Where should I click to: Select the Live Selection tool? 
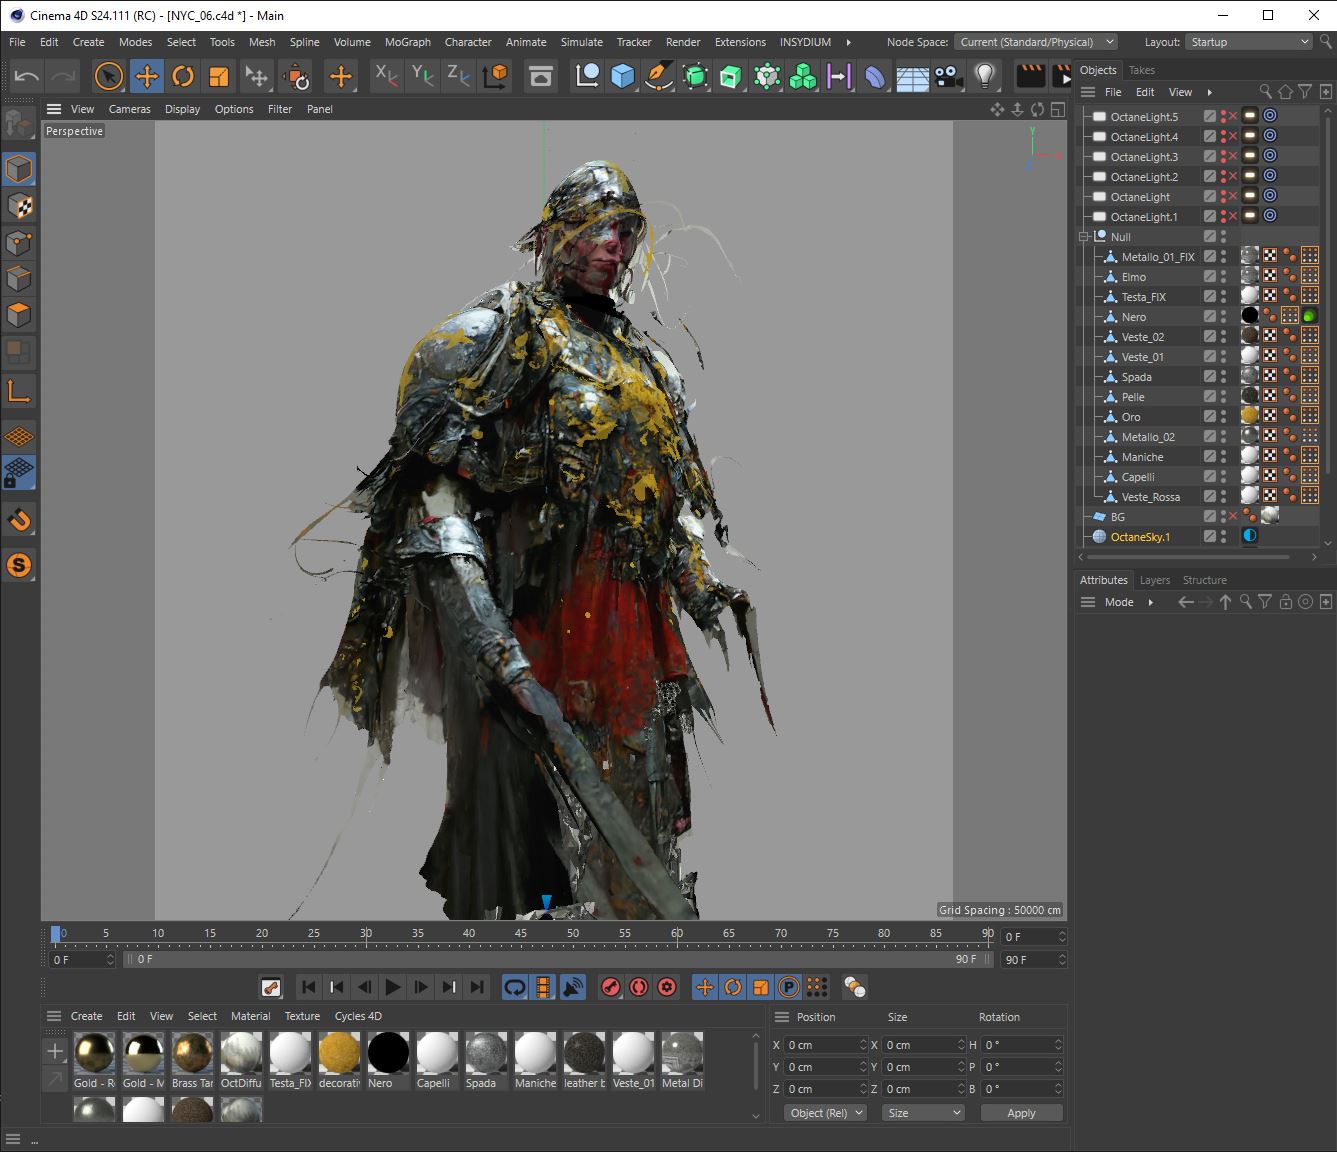coord(108,76)
